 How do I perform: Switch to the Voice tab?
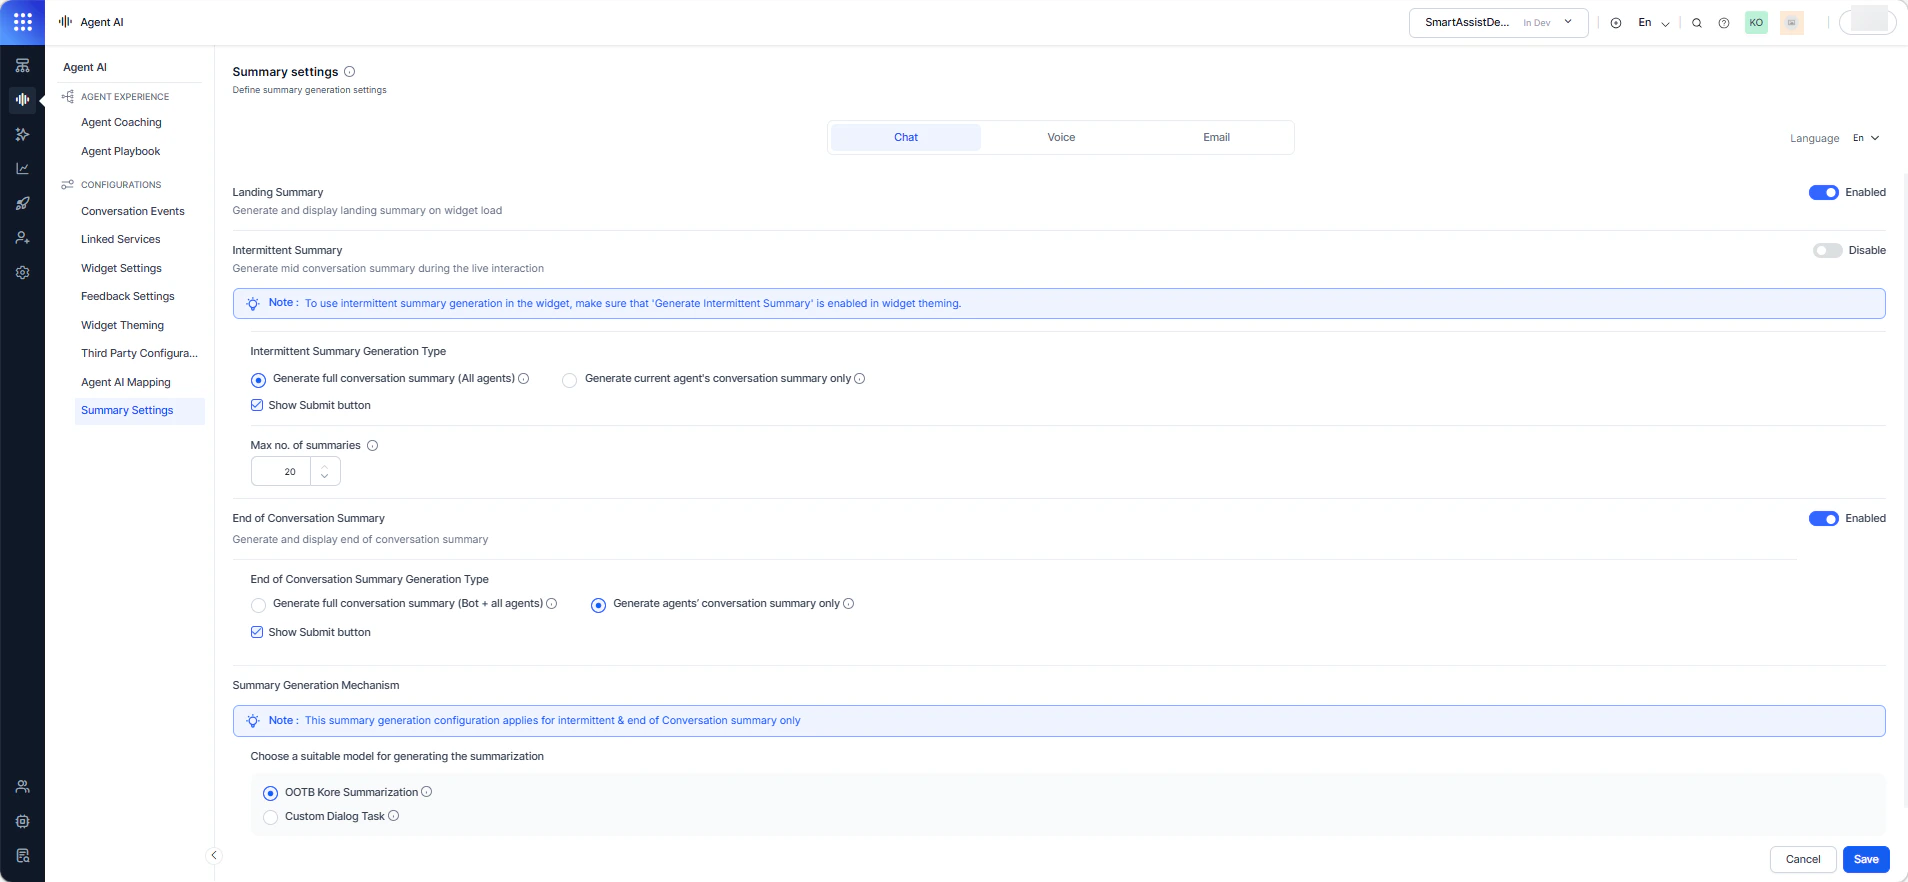click(1061, 138)
